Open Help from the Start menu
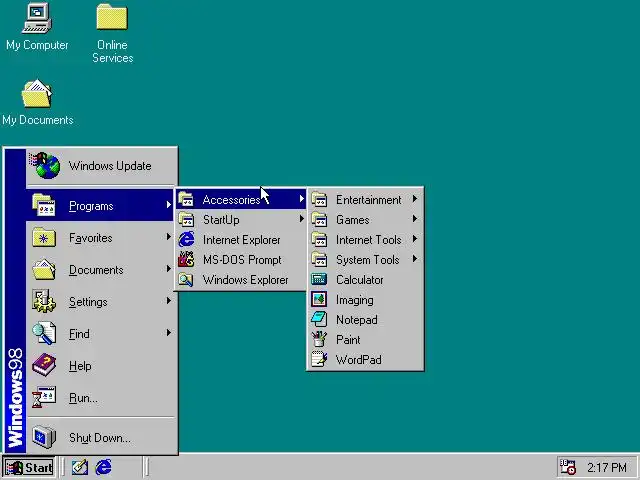Image resolution: width=640 pixels, height=480 pixels. tap(102, 366)
